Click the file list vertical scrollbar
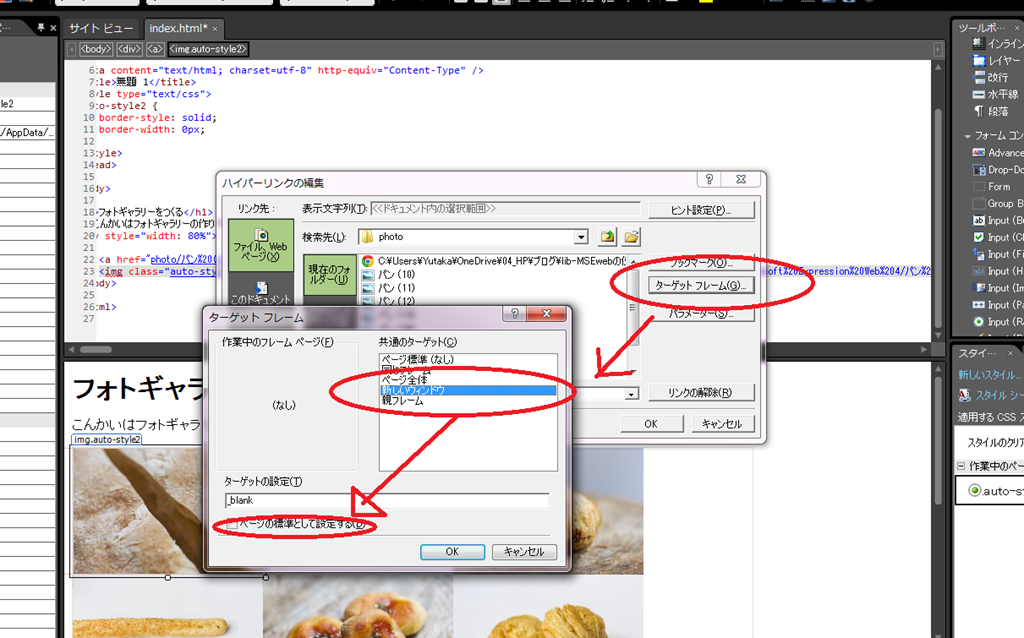The width and height of the screenshot is (1024, 638). coord(633,316)
